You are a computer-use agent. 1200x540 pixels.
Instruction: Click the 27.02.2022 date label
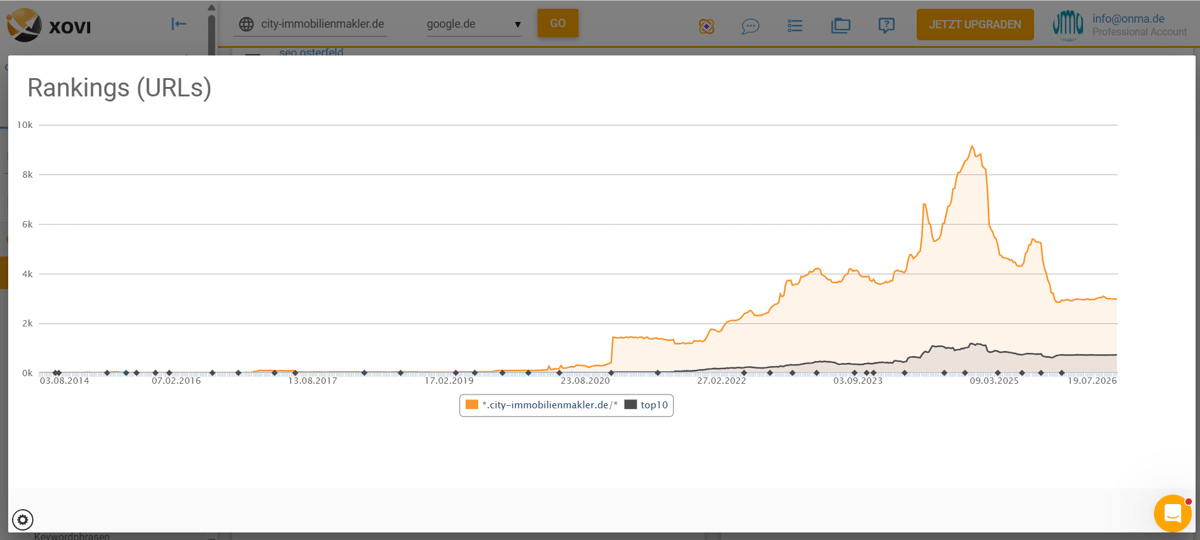(722, 381)
